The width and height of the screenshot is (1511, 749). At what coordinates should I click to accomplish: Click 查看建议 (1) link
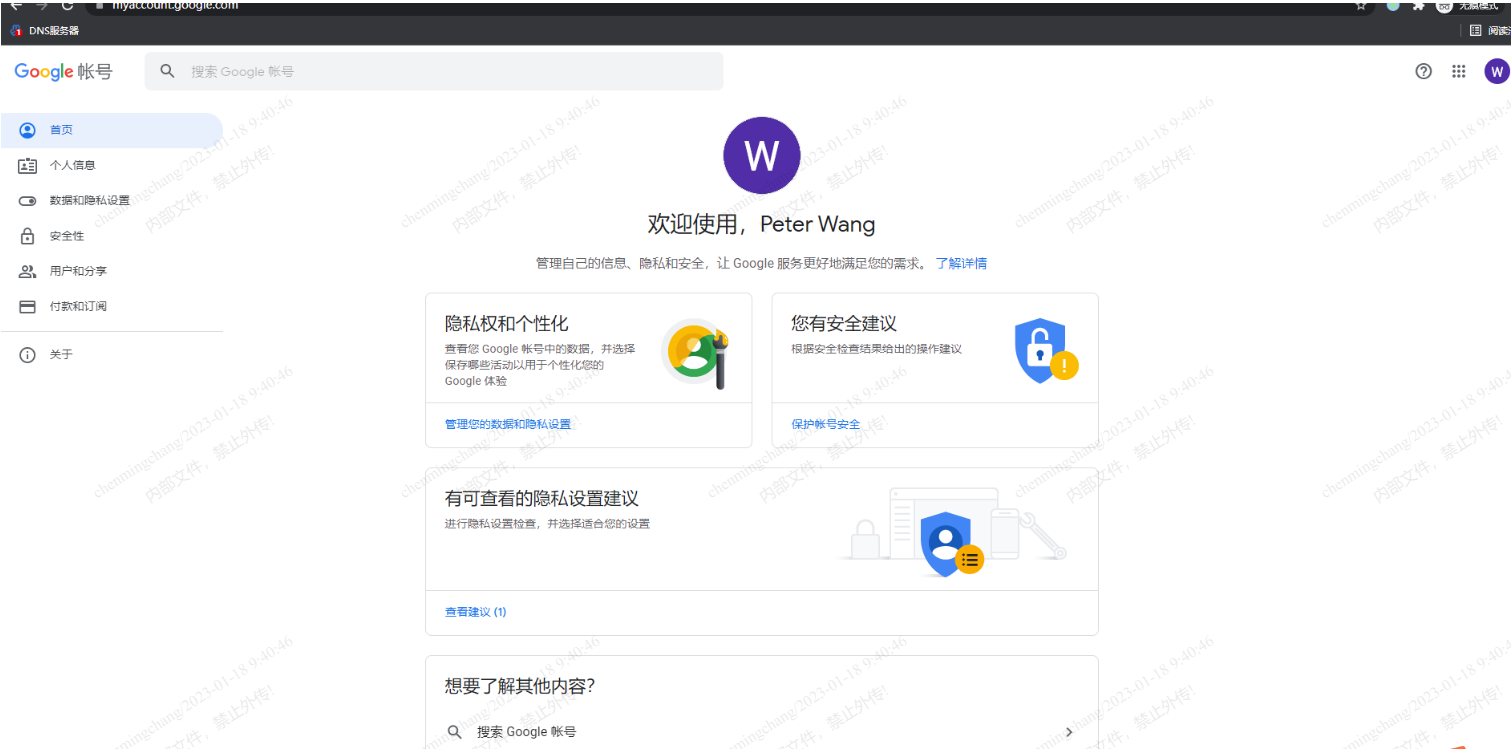click(475, 612)
